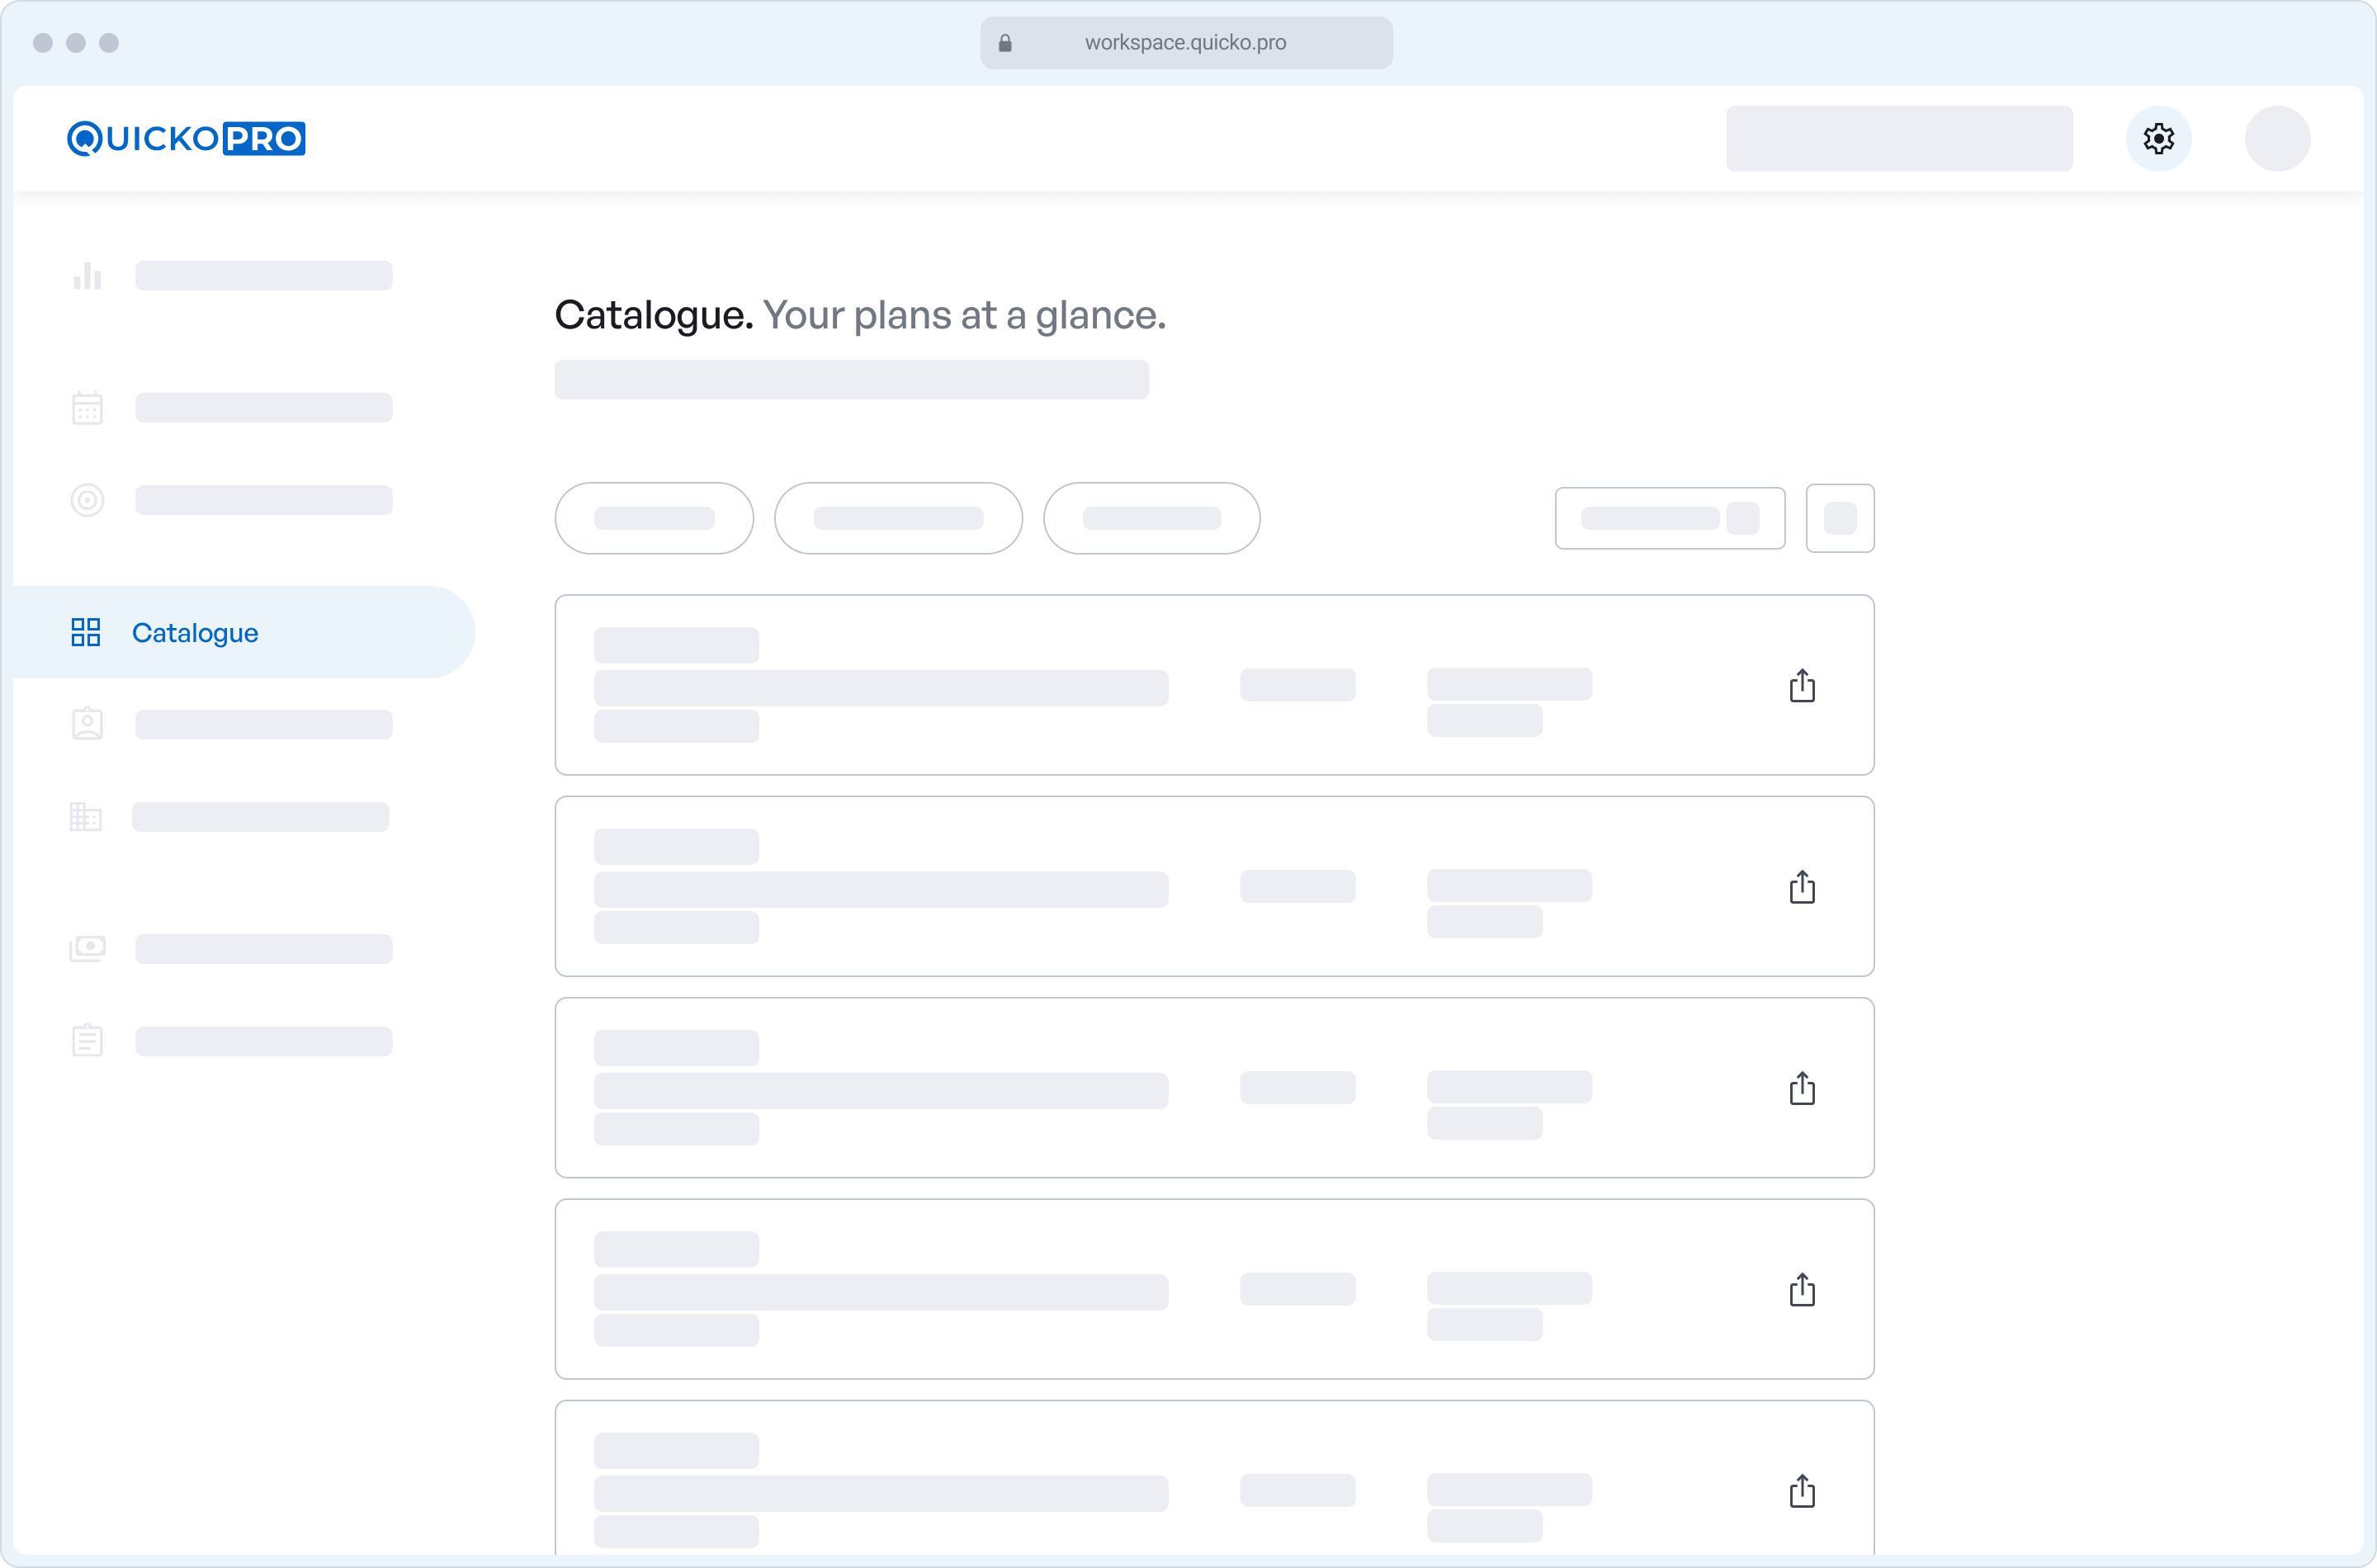Share the fourth catalogue plan card
This screenshot has height=1568, width=2377.
(1802, 1289)
